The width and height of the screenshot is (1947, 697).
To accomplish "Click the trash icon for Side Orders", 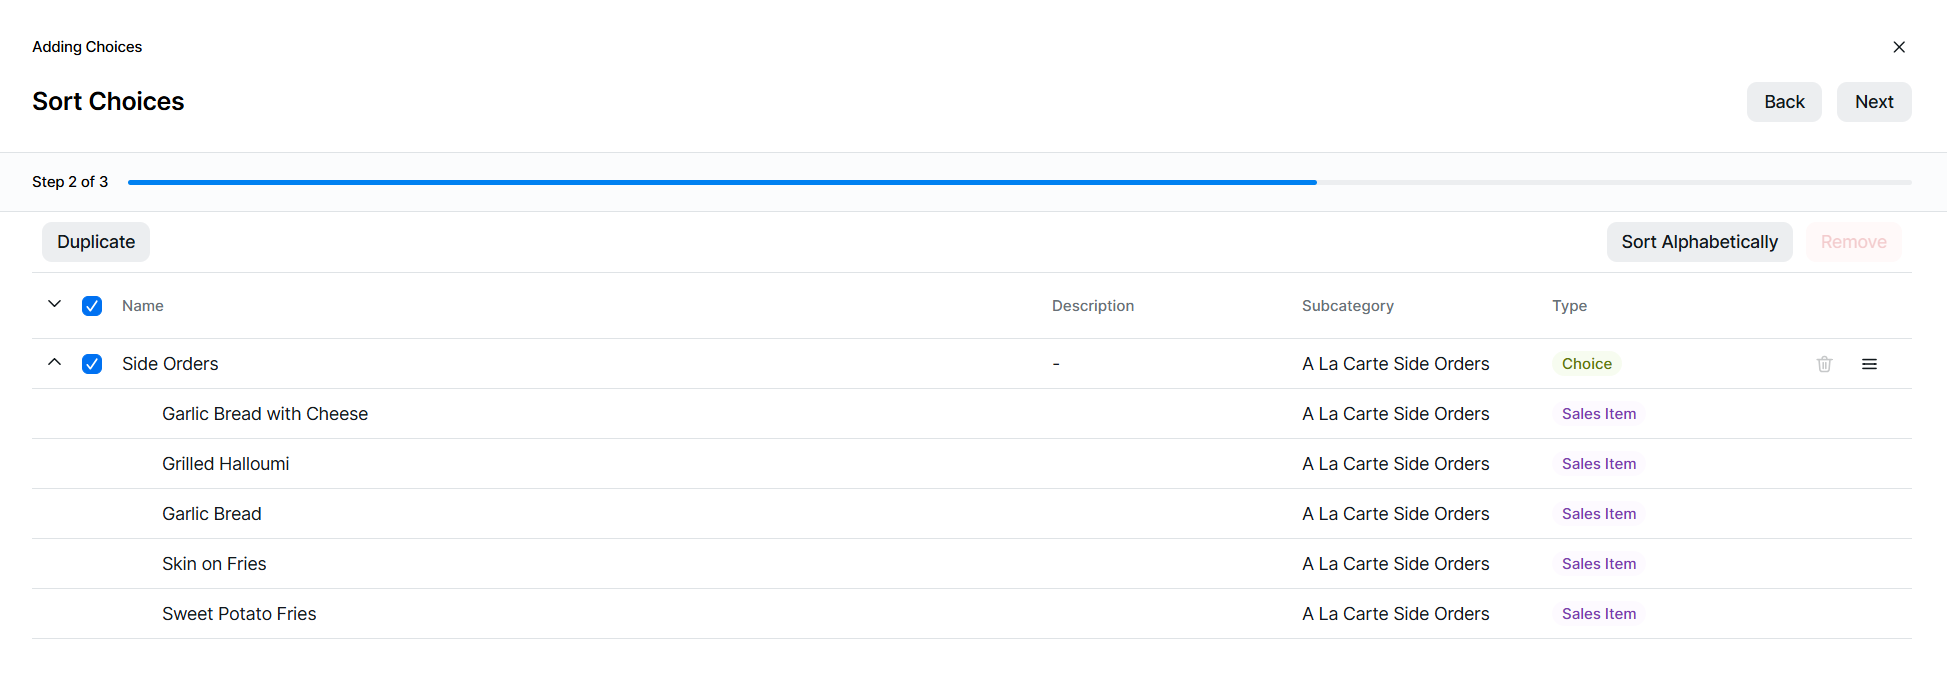I will point(1824,364).
